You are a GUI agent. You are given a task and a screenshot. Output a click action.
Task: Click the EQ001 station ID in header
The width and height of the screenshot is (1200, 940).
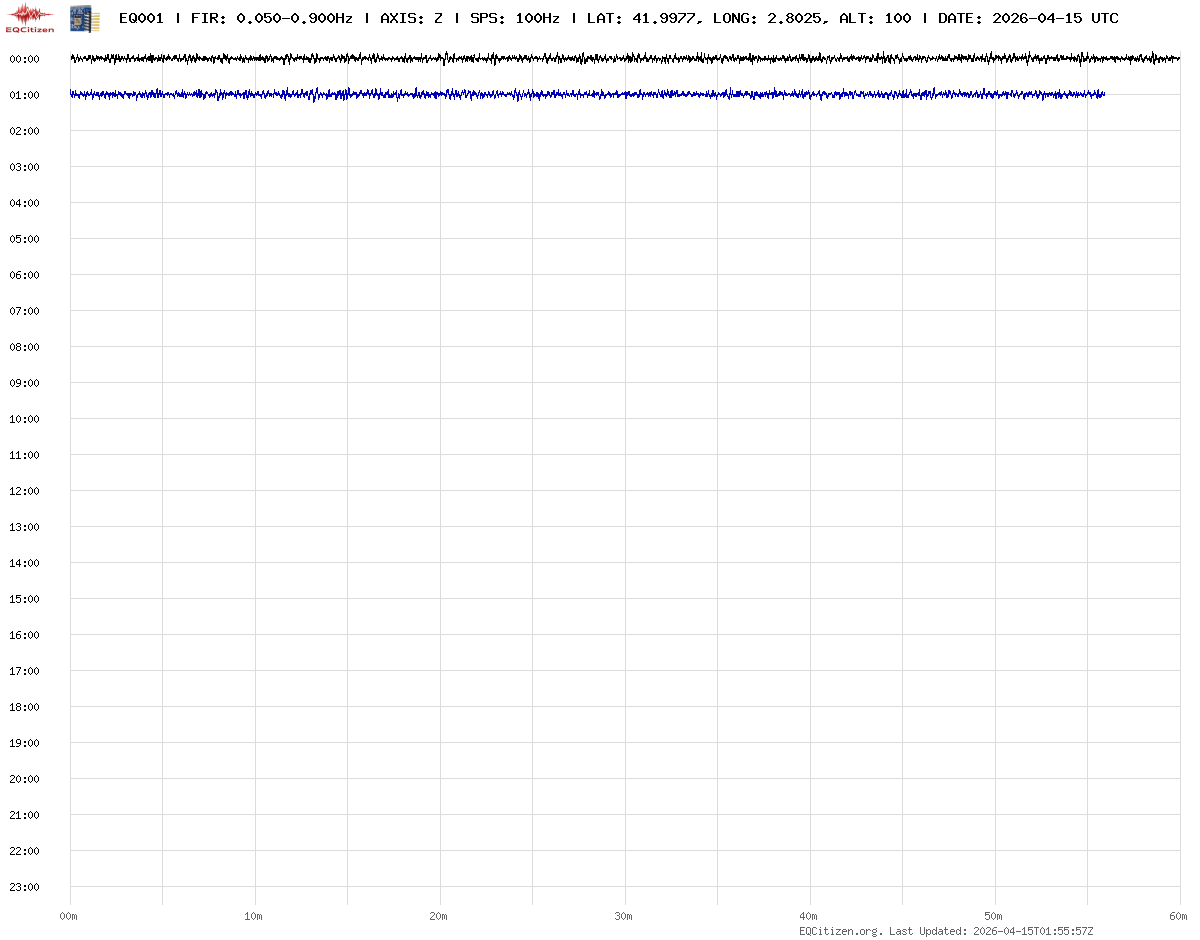click(141, 18)
